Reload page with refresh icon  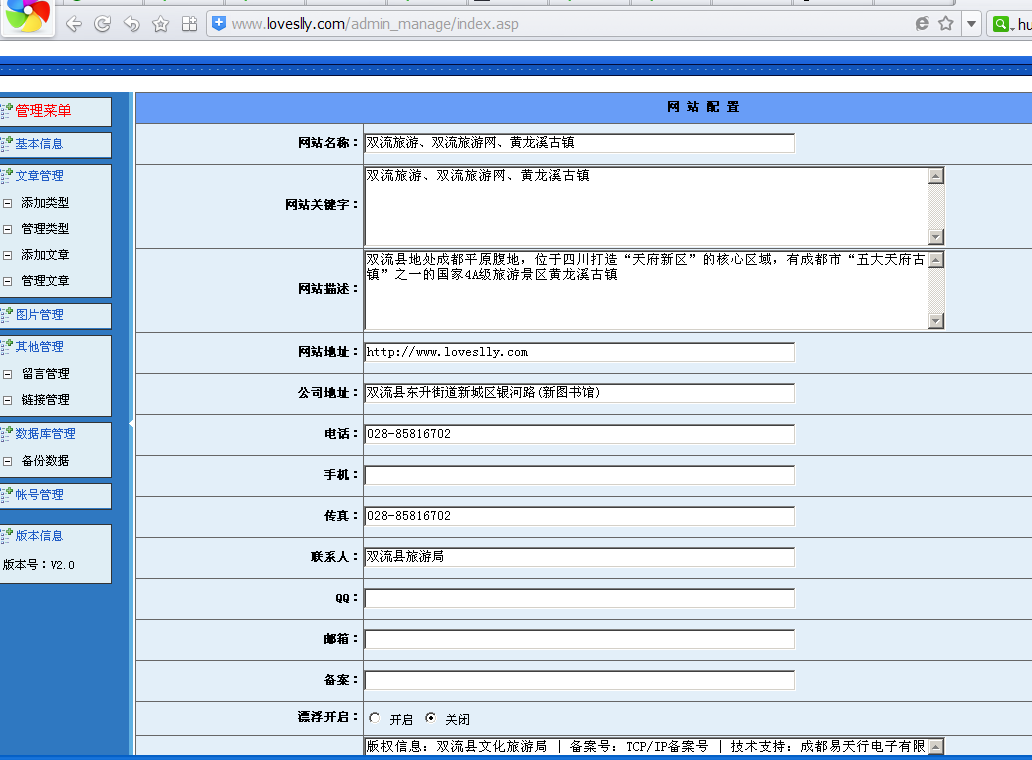pyautogui.click(x=103, y=24)
